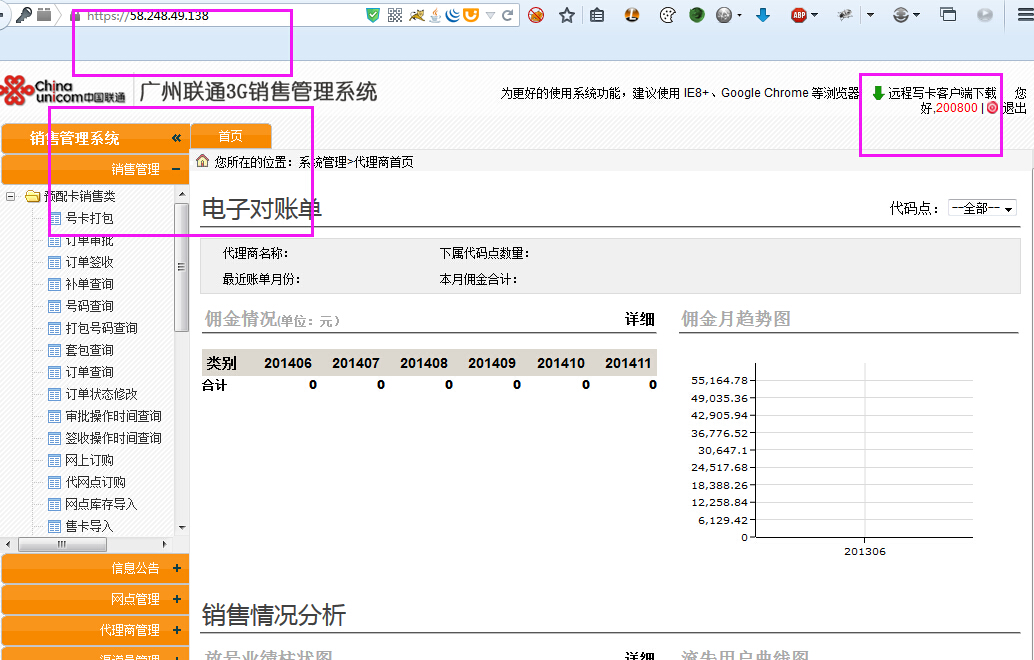Click the key password manager icon
Screen dimensions: 1034x660
(24, 15)
